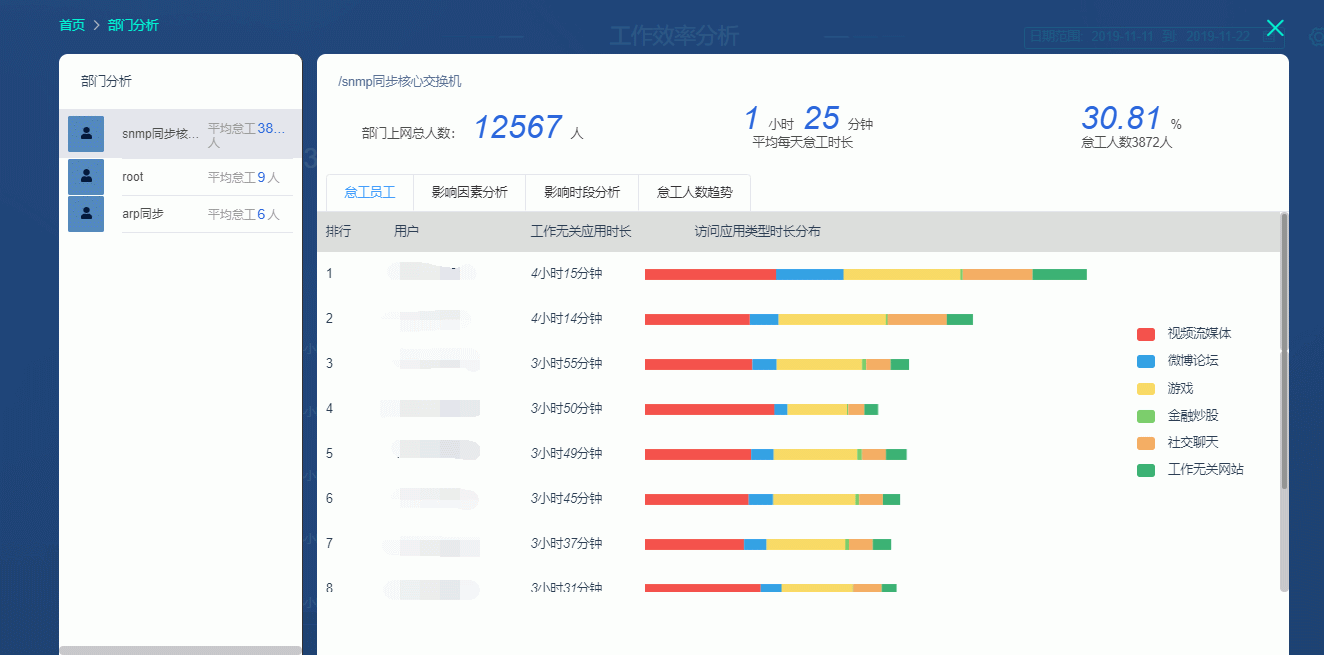
Task: Click the 部门分析 breadcrumb link
Action: click(133, 25)
